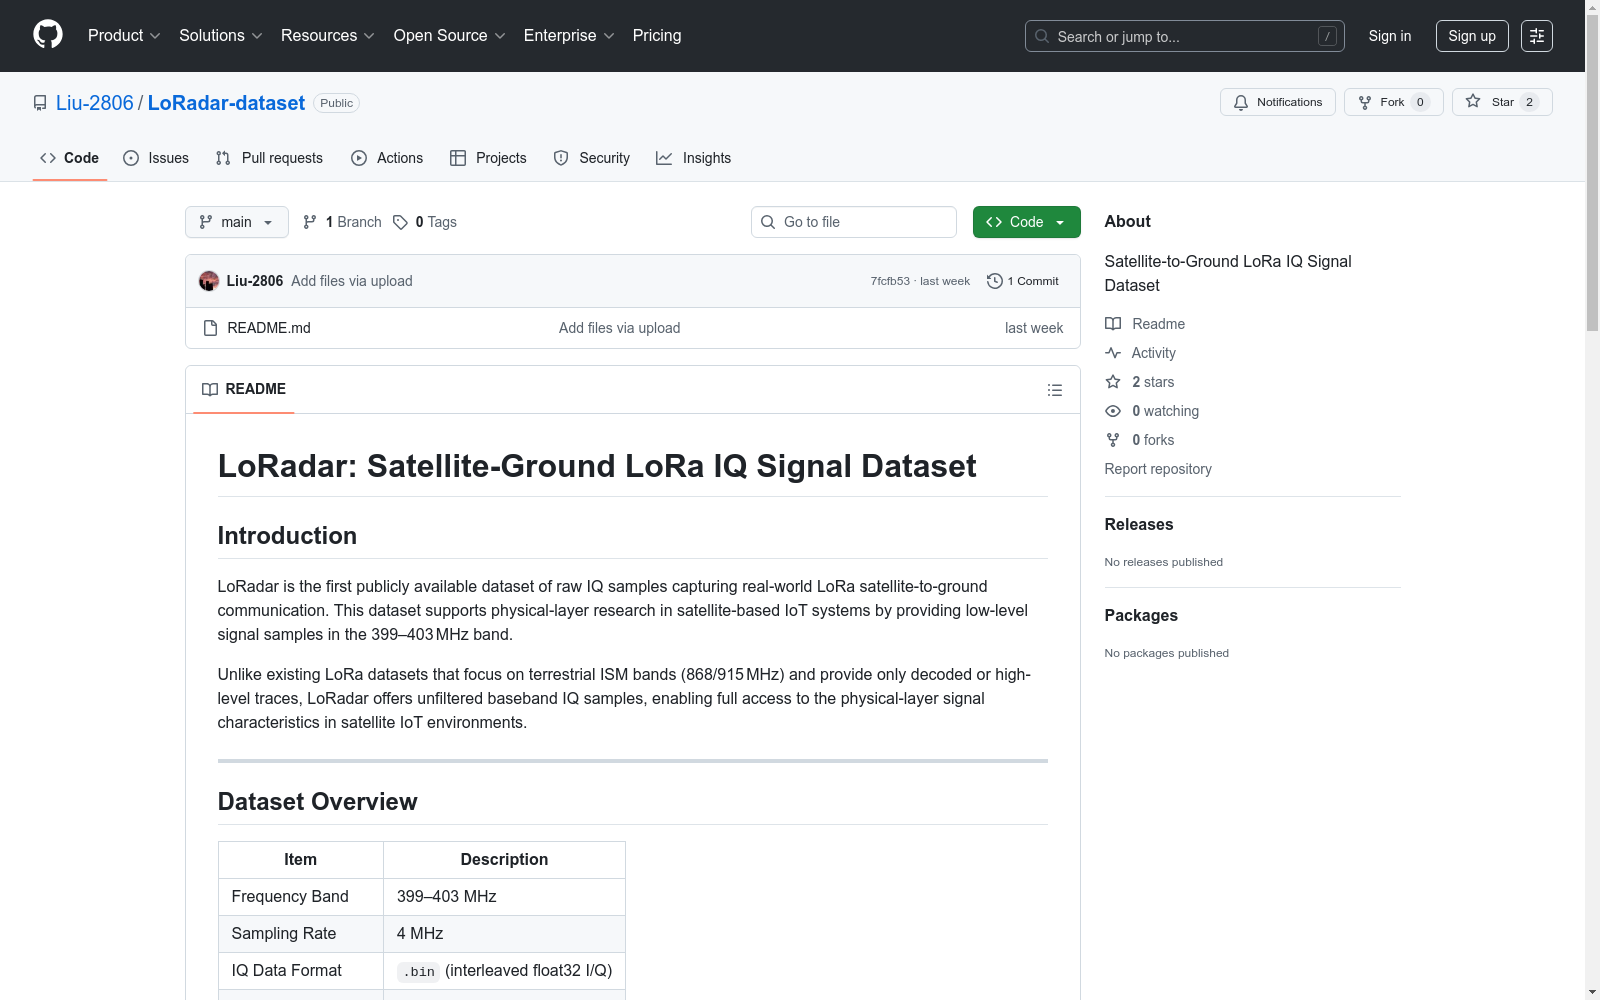Click the README.md file icon

click(x=210, y=328)
